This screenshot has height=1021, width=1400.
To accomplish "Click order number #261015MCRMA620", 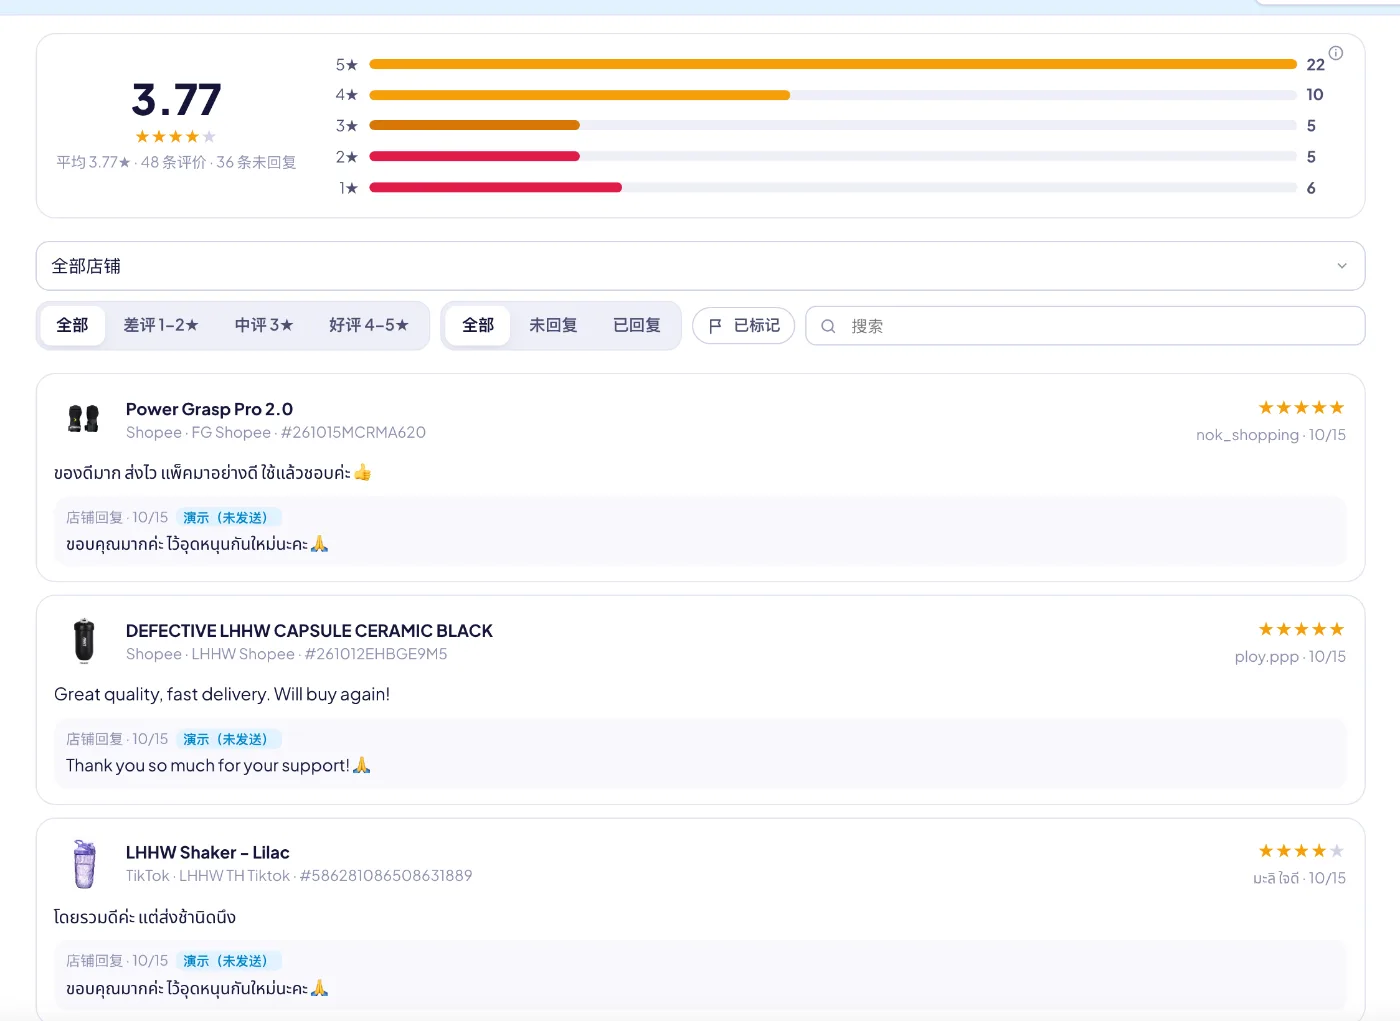I will (x=353, y=432).
